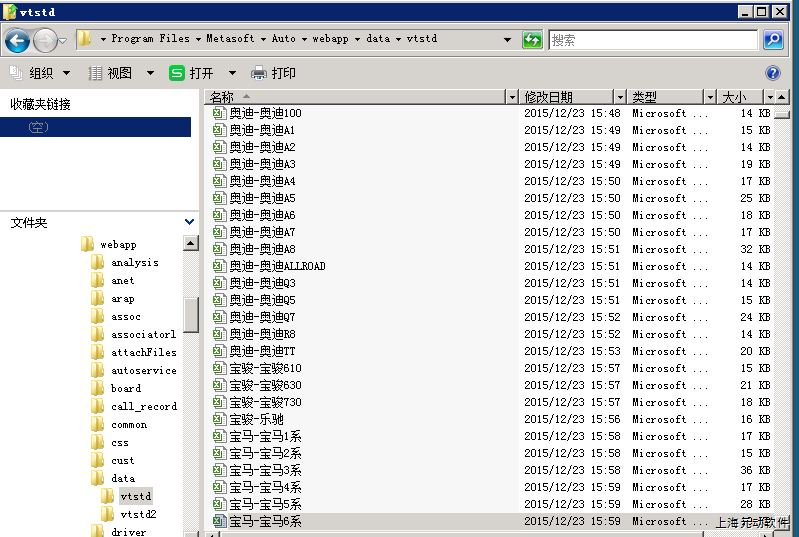Open dropdown arrow next to 打开 button

(x=232, y=73)
